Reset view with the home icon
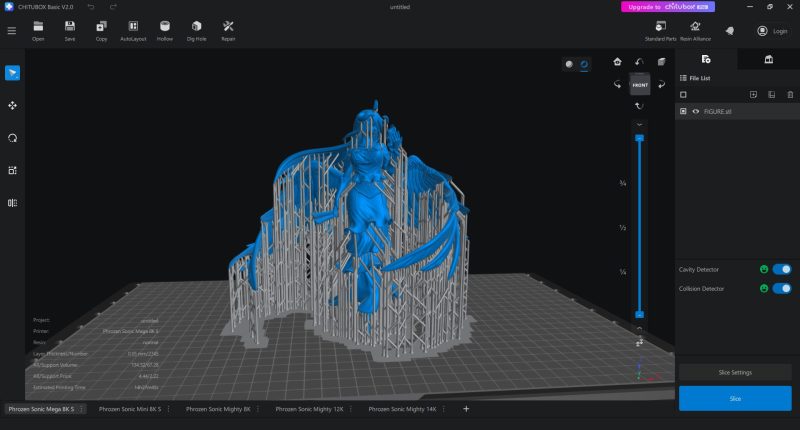Screen dimensions: 800x430 point(617,62)
